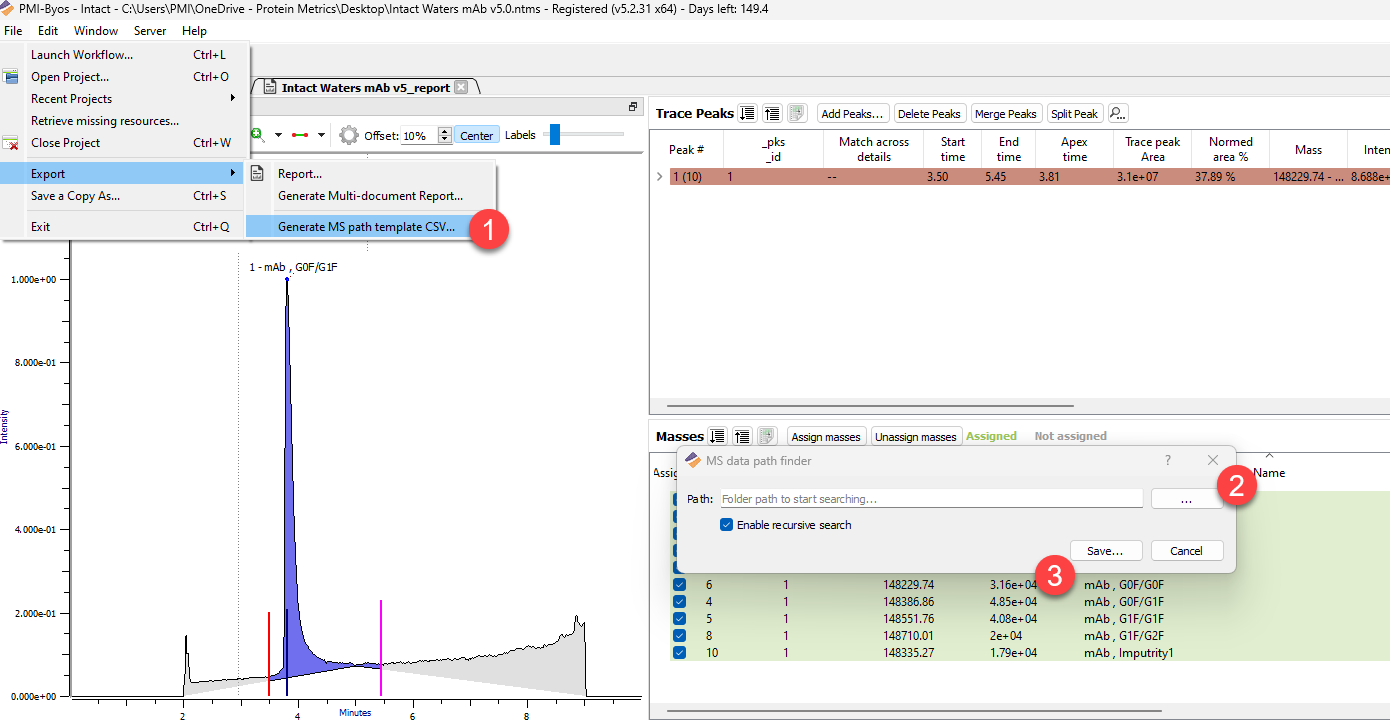The image size is (1391, 723).
Task: Choose Generate Multi-document Report from Export submenu
Action: (x=370, y=196)
